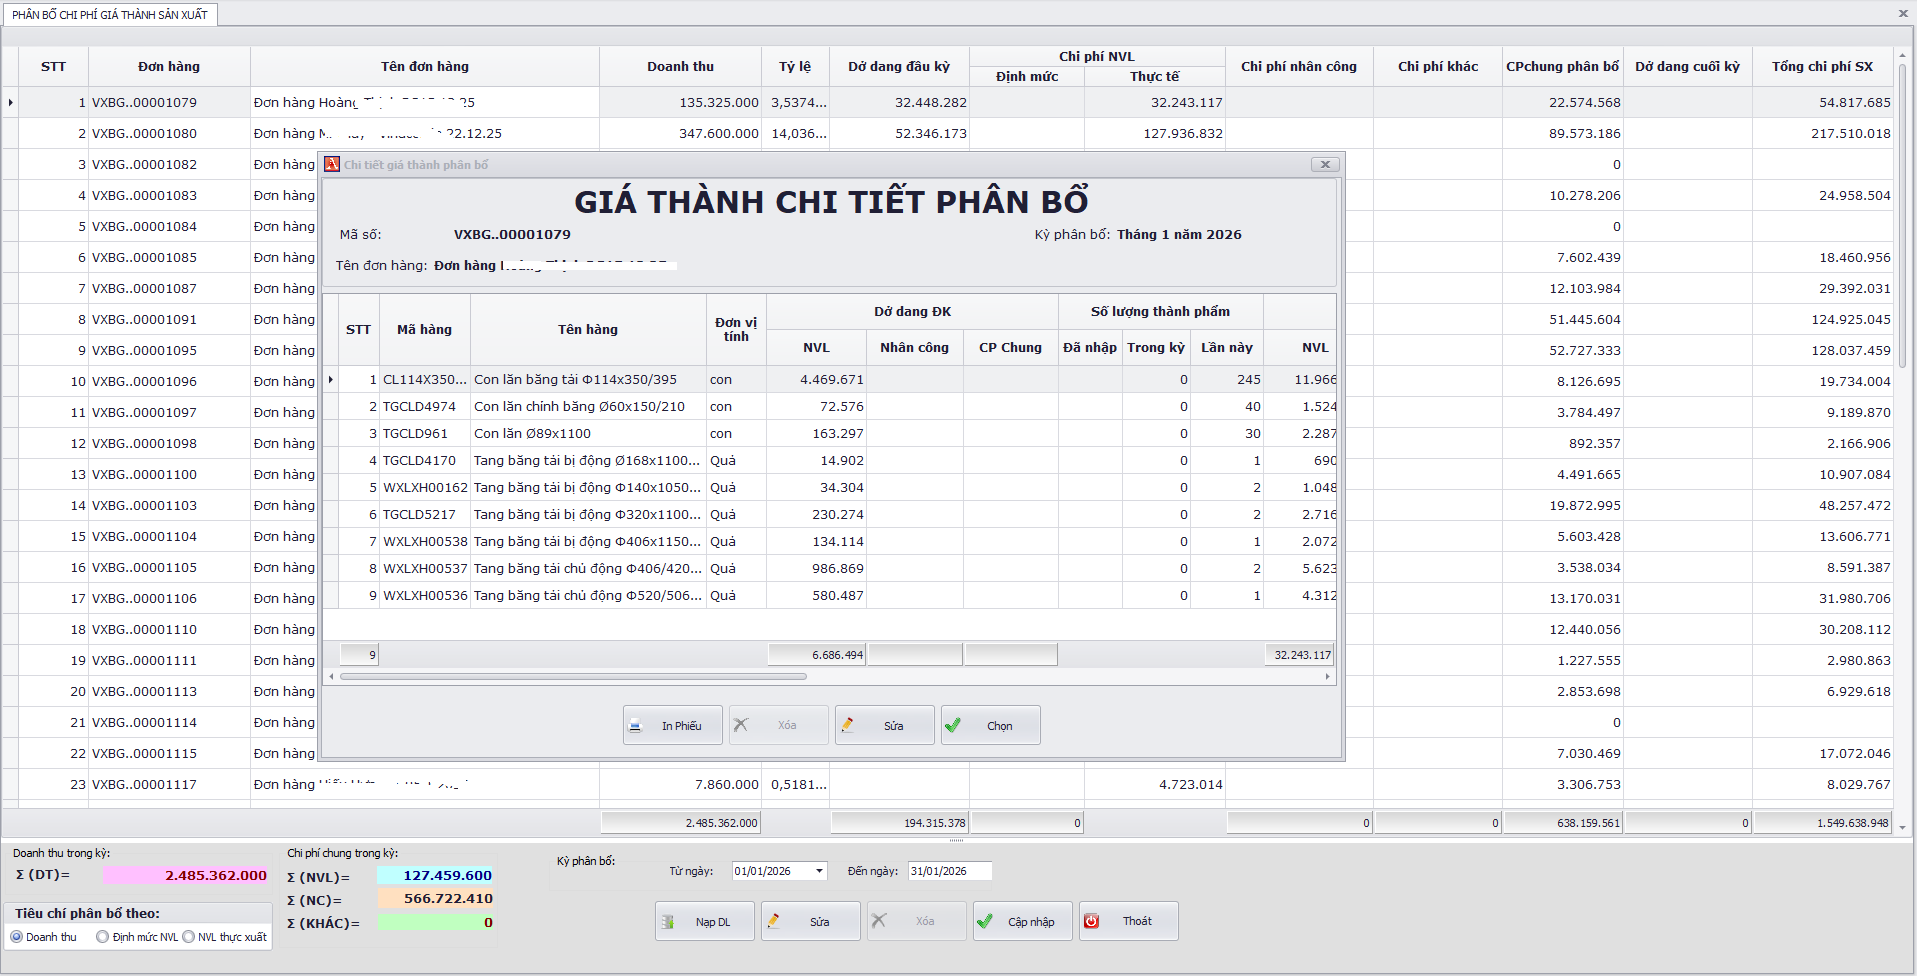The image size is (1917, 976).
Task: Click the disabled Xóa button in the dialog
Action: point(778,725)
